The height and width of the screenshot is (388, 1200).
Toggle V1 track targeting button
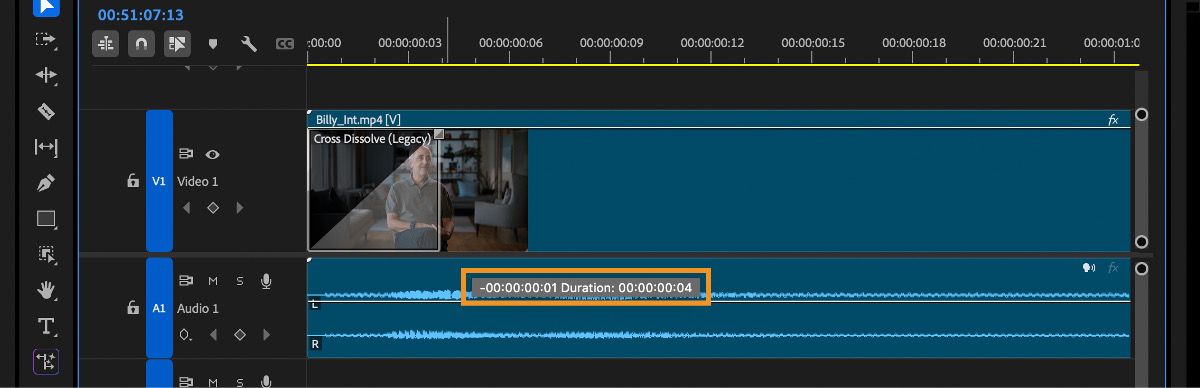point(159,181)
